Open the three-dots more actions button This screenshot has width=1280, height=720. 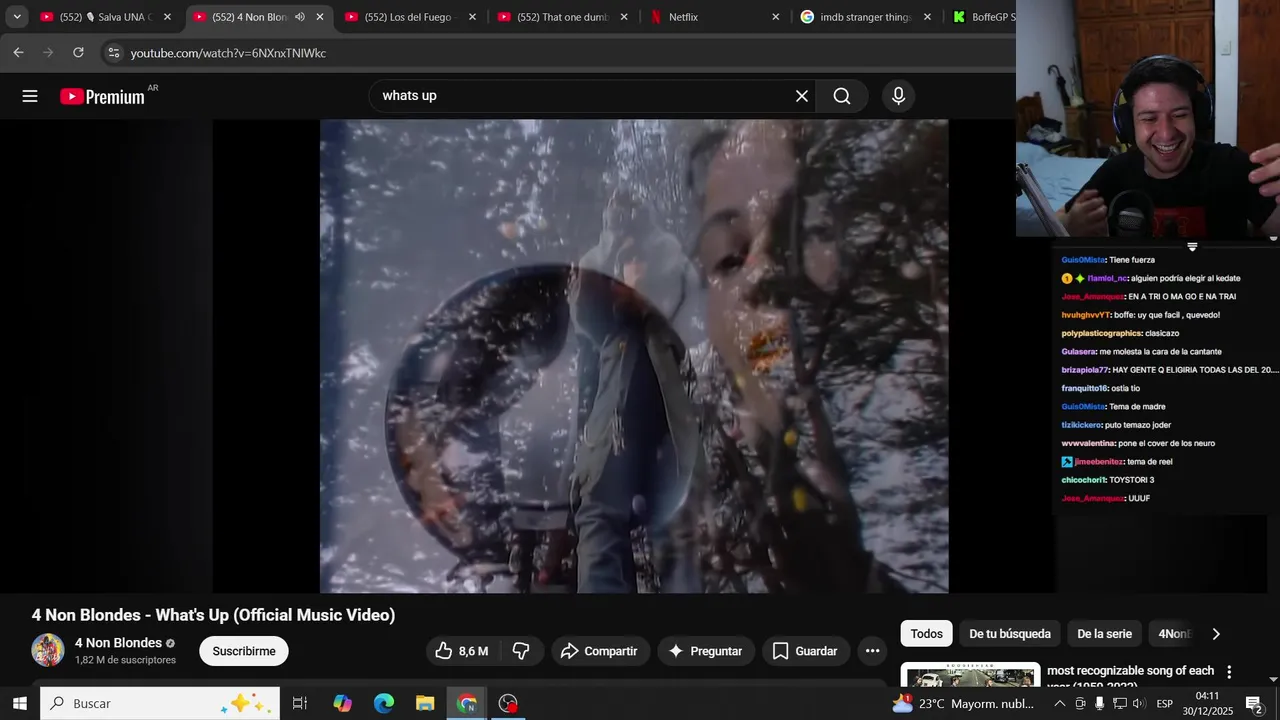pos(872,651)
